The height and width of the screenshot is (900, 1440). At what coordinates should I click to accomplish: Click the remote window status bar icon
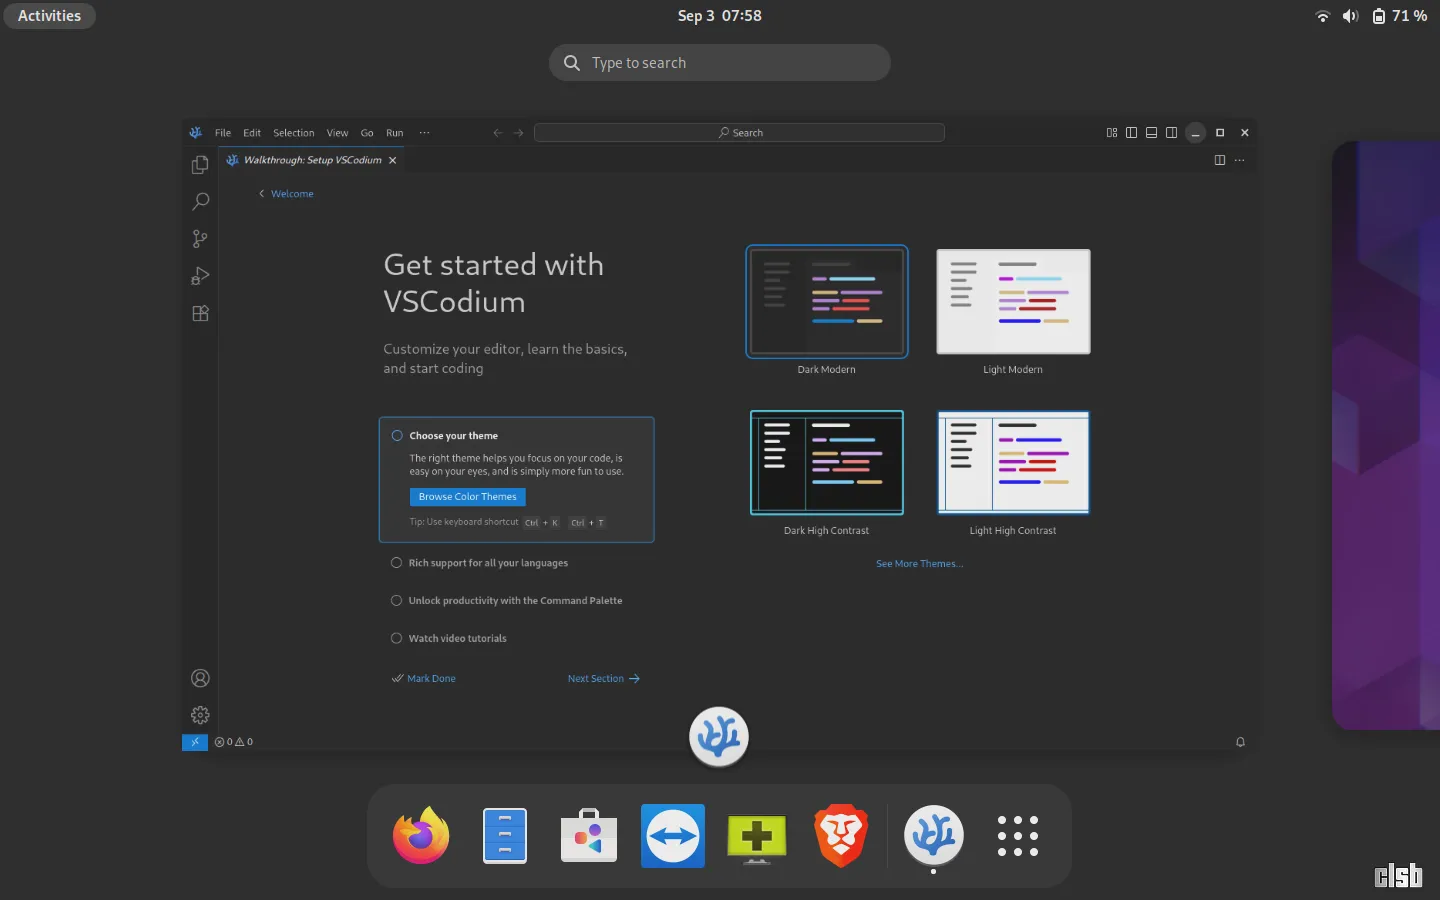(195, 742)
